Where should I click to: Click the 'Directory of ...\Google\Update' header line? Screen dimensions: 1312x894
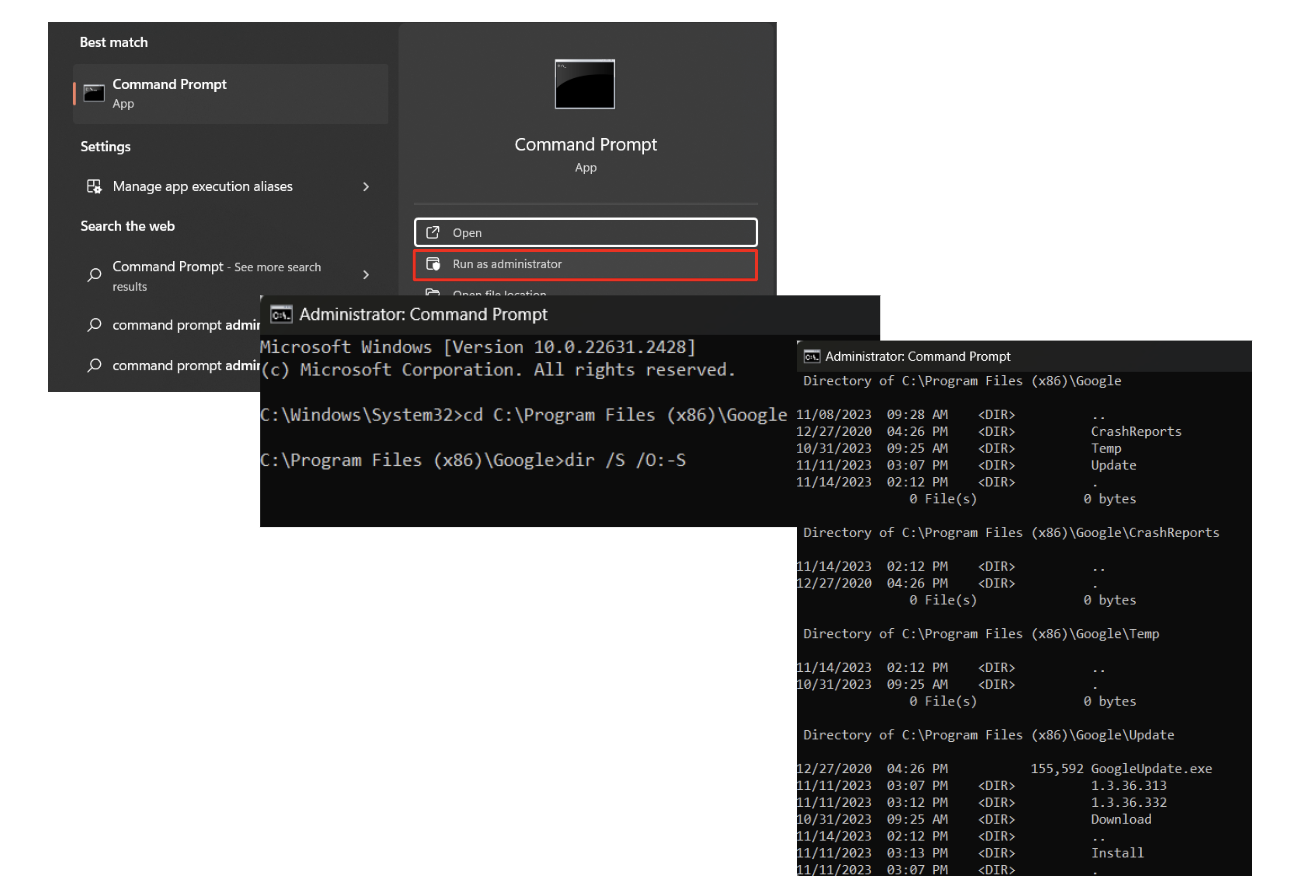click(x=989, y=735)
